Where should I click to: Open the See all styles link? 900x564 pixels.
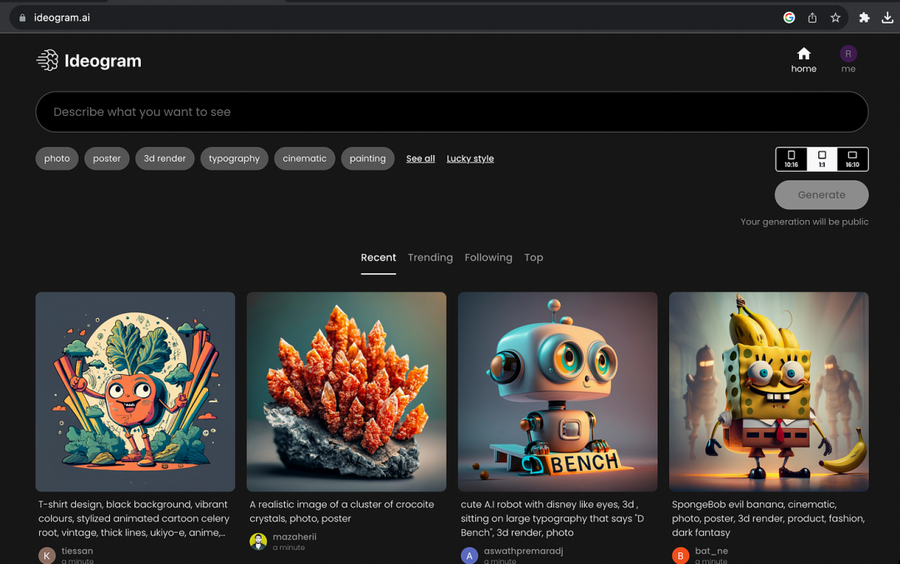420,158
